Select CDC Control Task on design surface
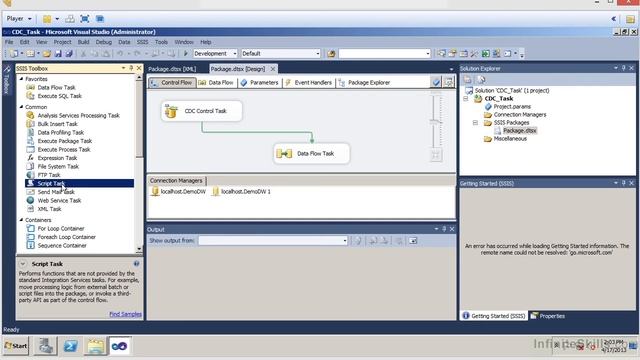 [202, 111]
